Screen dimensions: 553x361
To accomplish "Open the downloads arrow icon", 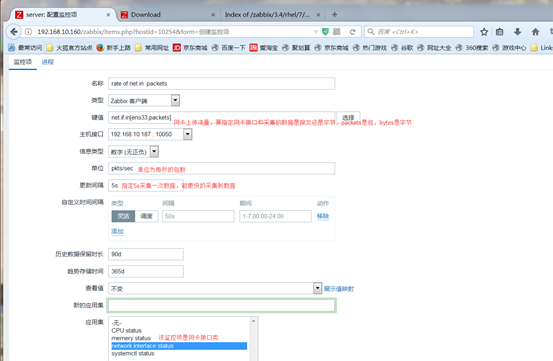I will (517, 32).
